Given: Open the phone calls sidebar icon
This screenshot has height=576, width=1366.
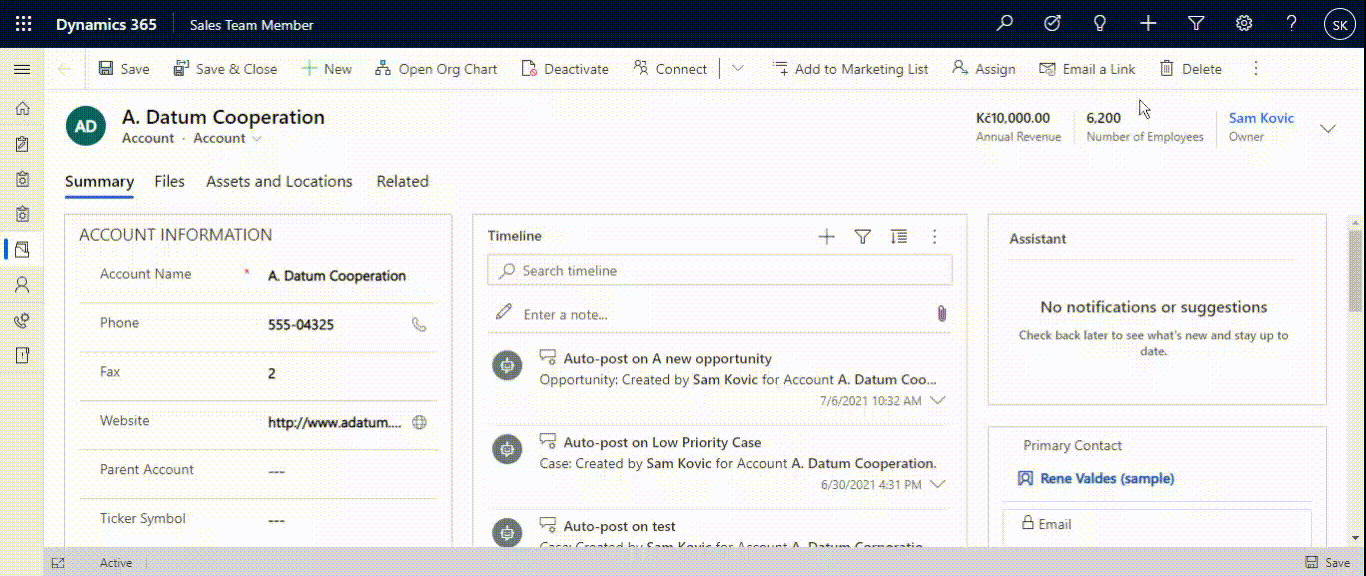Looking at the screenshot, I should pos(22,320).
